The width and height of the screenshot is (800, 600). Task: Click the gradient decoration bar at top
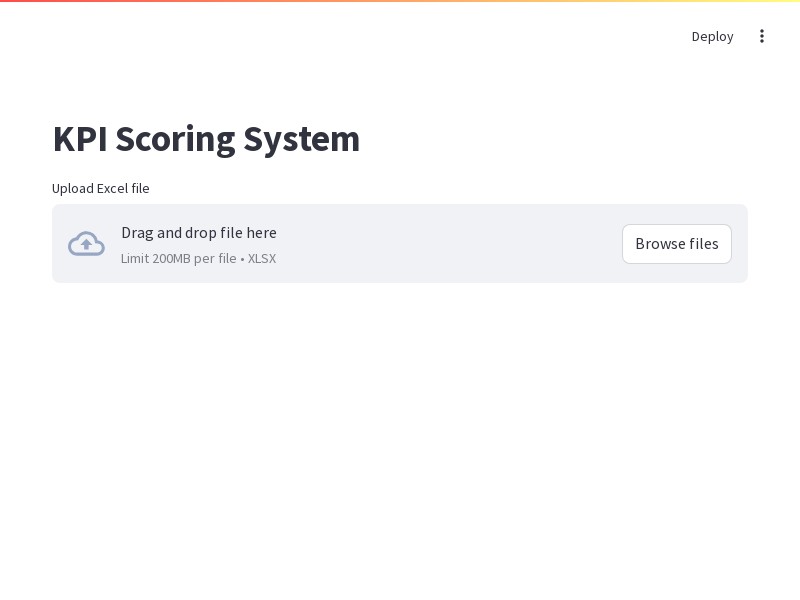(x=400, y=1)
